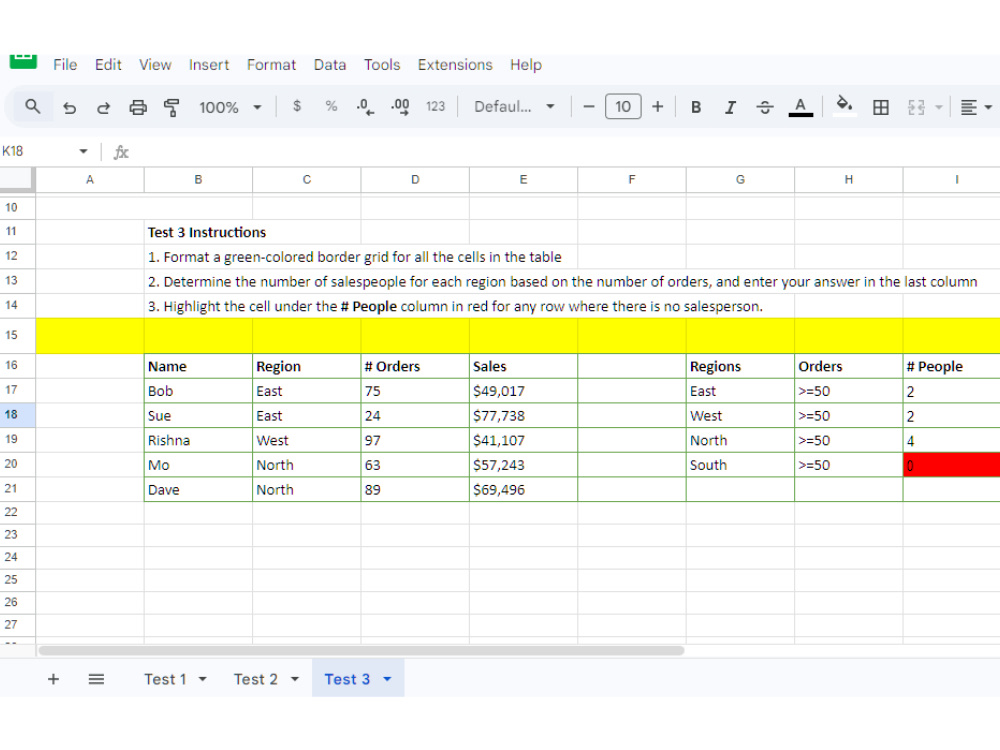The image size is (1000, 750).
Task: Open the Extensions menu
Action: (x=455, y=64)
